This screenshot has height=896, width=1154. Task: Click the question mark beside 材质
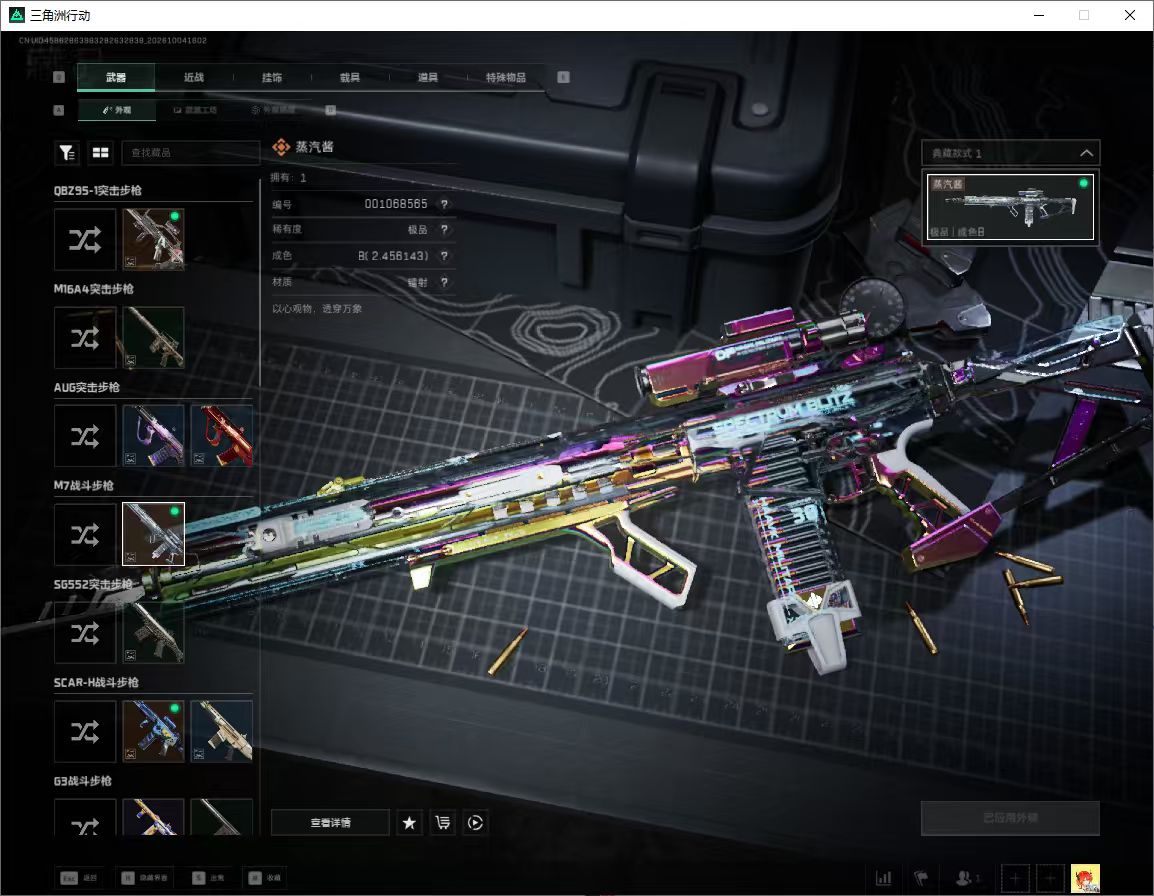point(444,282)
